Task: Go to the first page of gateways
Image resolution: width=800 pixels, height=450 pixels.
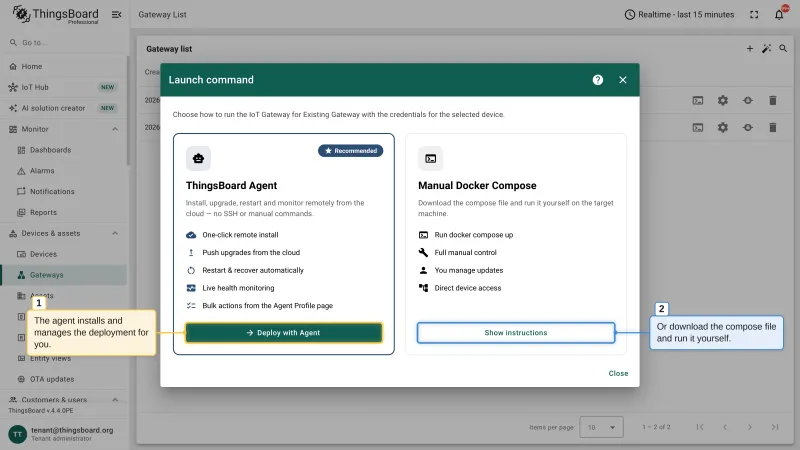Action: point(700,427)
